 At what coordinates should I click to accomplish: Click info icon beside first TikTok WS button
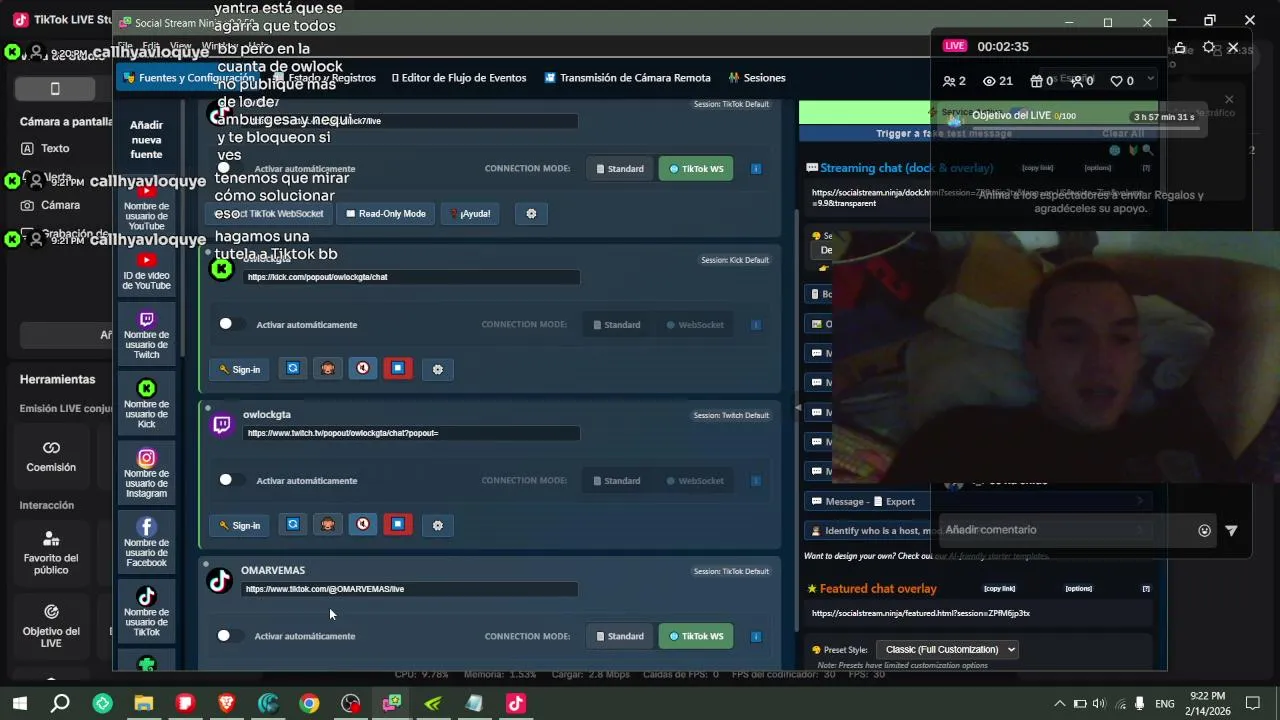[x=756, y=169]
